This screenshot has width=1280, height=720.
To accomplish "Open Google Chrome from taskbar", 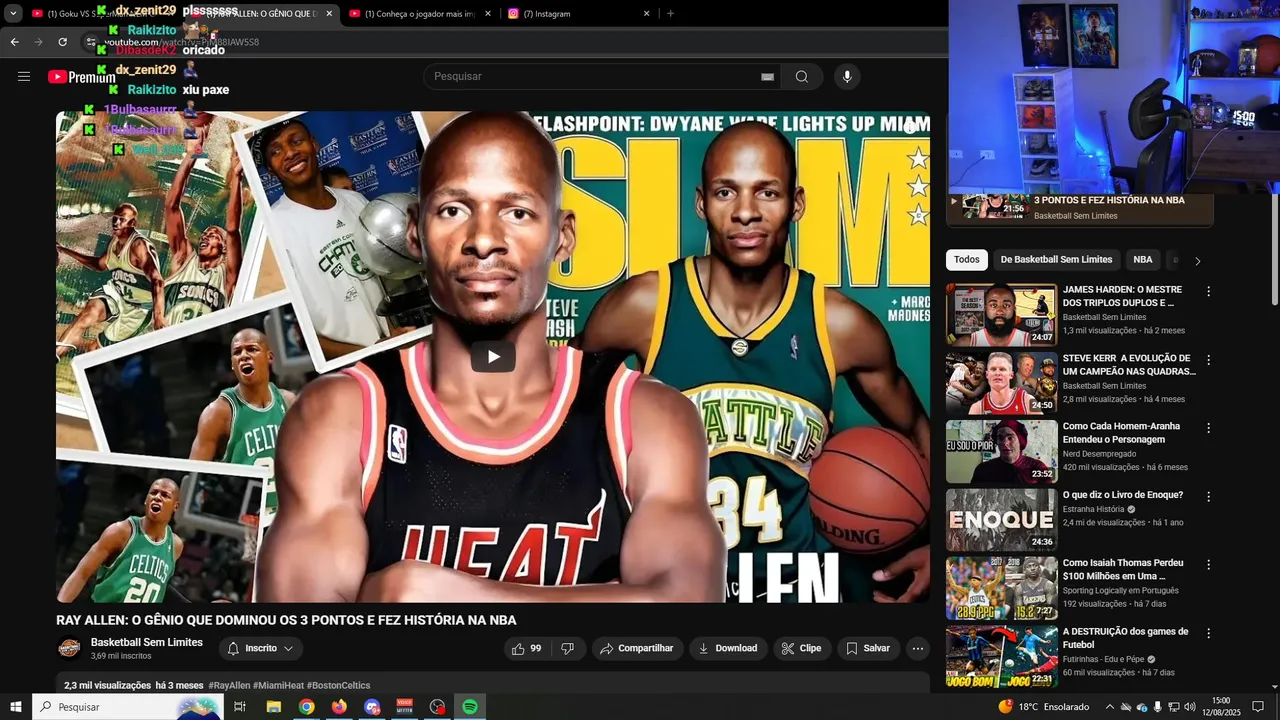I will tap(306, 707).
